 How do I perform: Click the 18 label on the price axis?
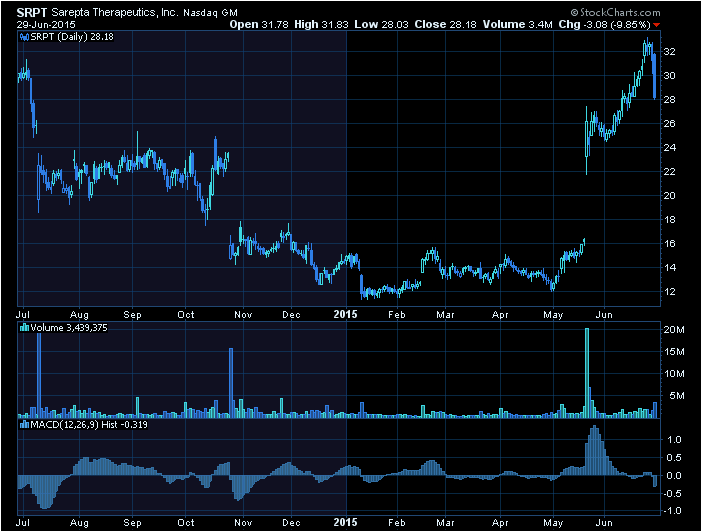[669, 219]
